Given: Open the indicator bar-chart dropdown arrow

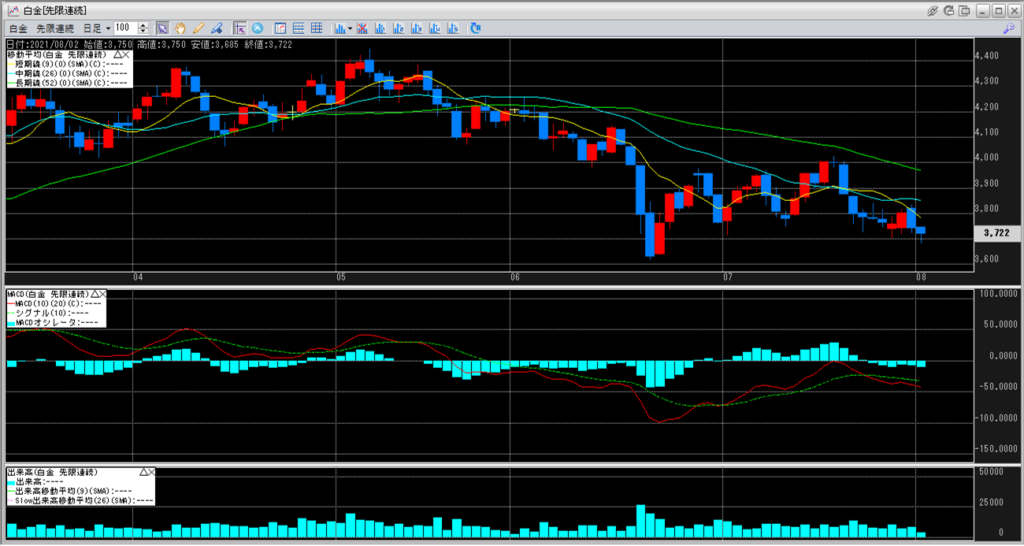Looking at the screenshot, I should click(x=350, y=28).
